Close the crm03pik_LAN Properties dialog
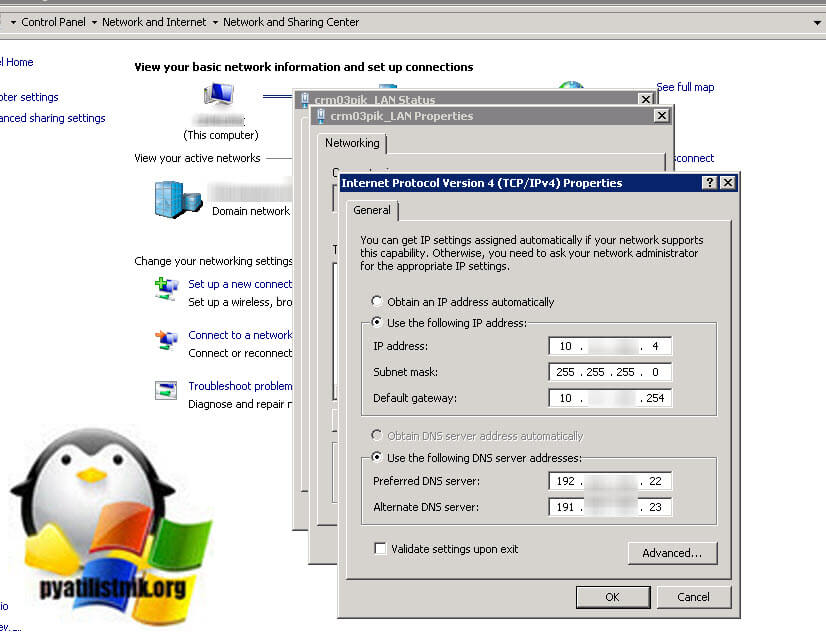The image size is (826, 637). (661, 116)
